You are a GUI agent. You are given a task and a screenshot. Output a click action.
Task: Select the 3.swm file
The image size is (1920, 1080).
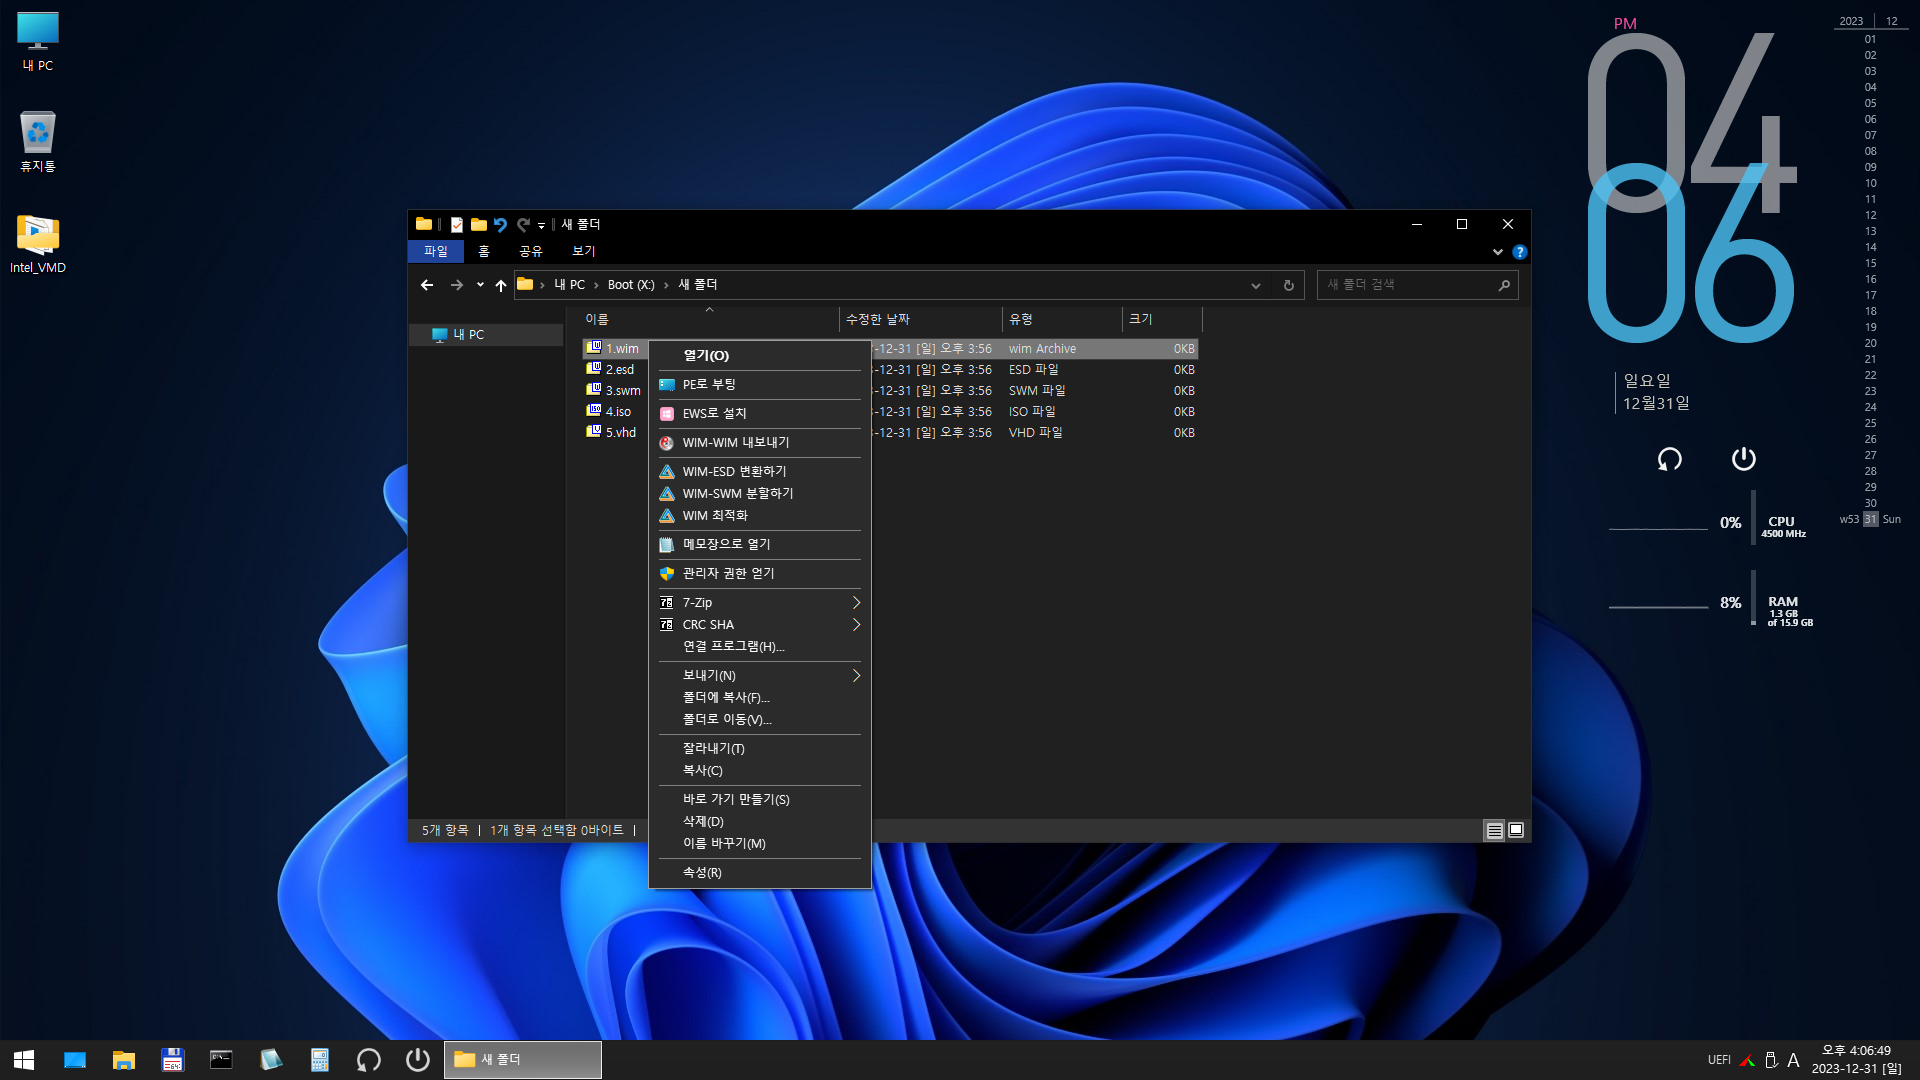coord(622,391)
